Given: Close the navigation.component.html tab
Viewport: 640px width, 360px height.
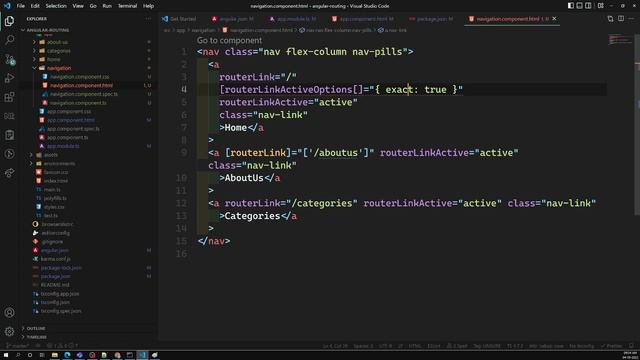Looking at the screenshot, I should pyautogui.click(x=554, y=19).
